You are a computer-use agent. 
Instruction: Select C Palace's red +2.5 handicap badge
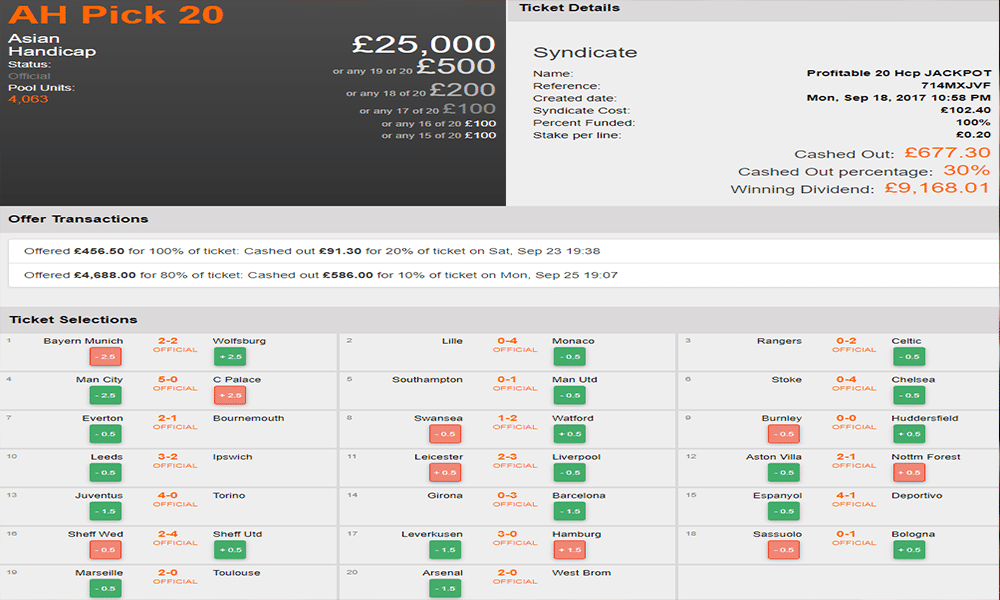[x=229, y=395]
